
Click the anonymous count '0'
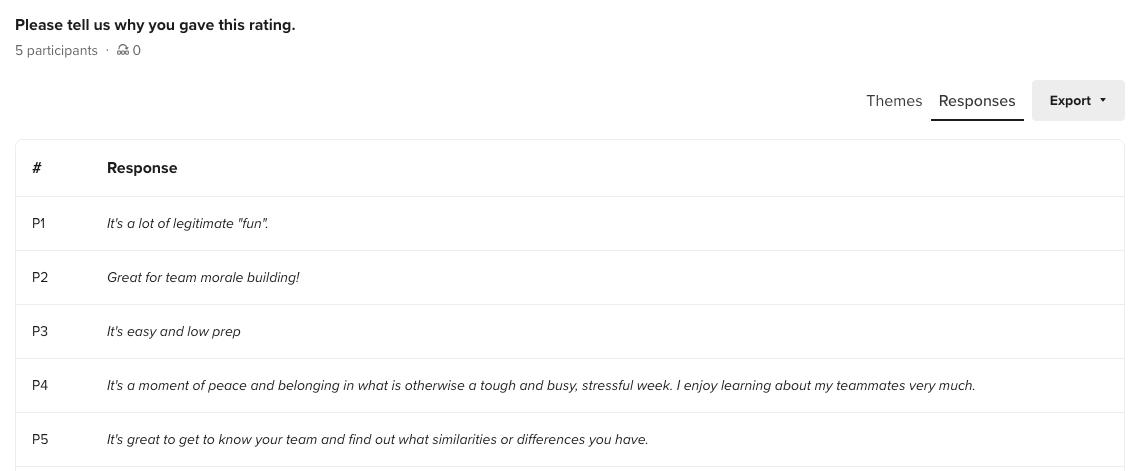[137, 50]
